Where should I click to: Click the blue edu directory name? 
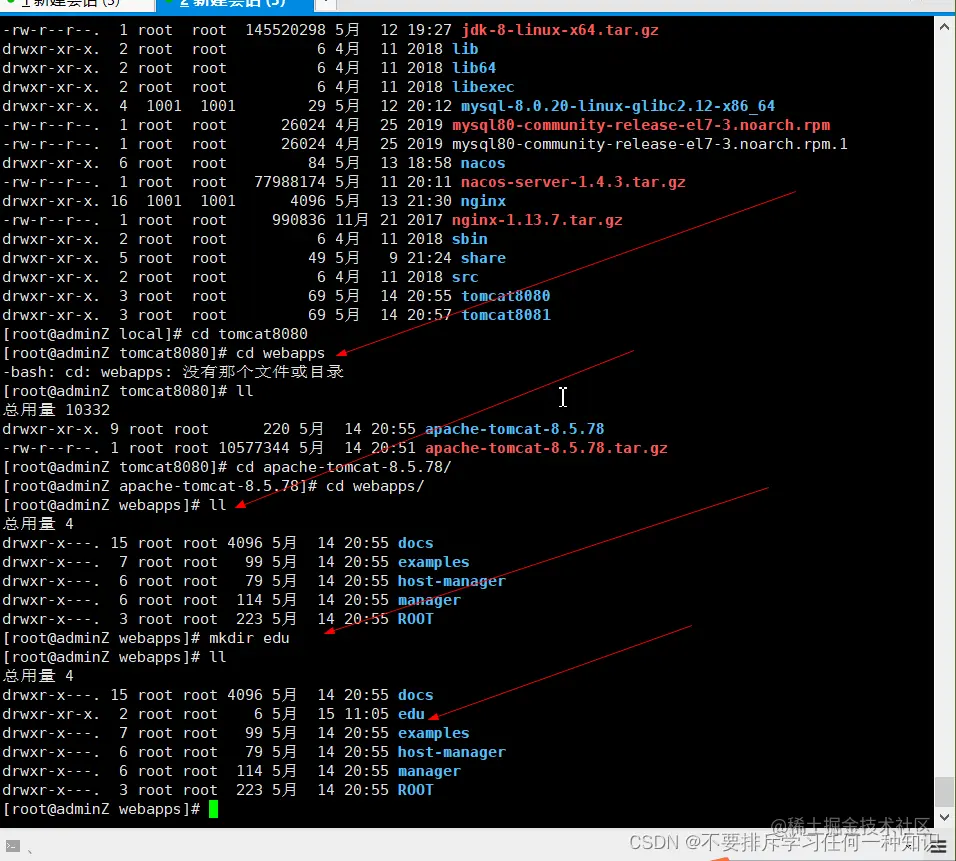point(411,714)
